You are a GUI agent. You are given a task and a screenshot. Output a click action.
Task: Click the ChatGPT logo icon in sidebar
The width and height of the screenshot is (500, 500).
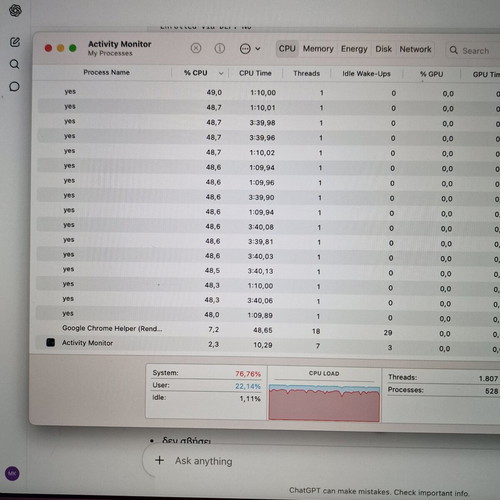click(x=15, y=11)
